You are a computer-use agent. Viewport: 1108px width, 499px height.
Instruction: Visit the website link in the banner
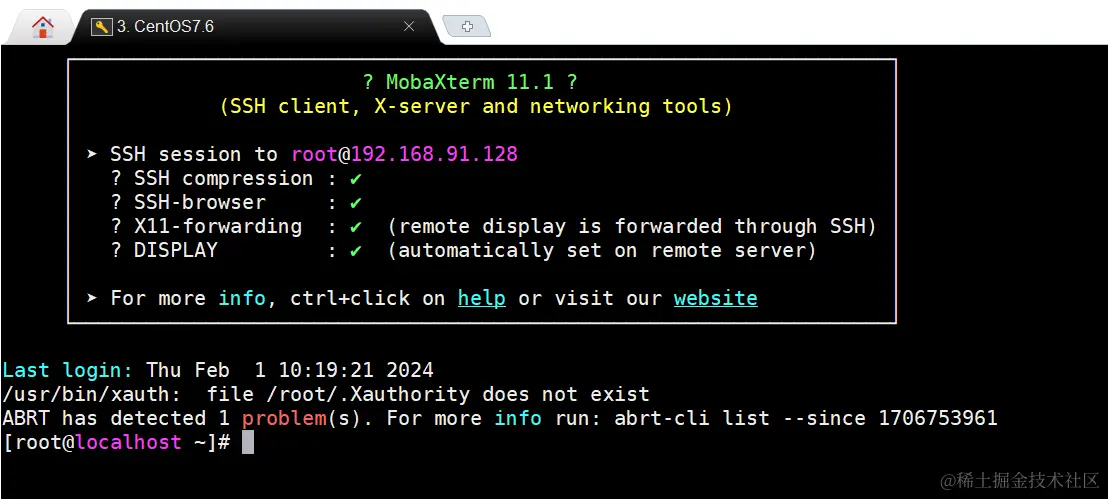click(x=715, y=298)
